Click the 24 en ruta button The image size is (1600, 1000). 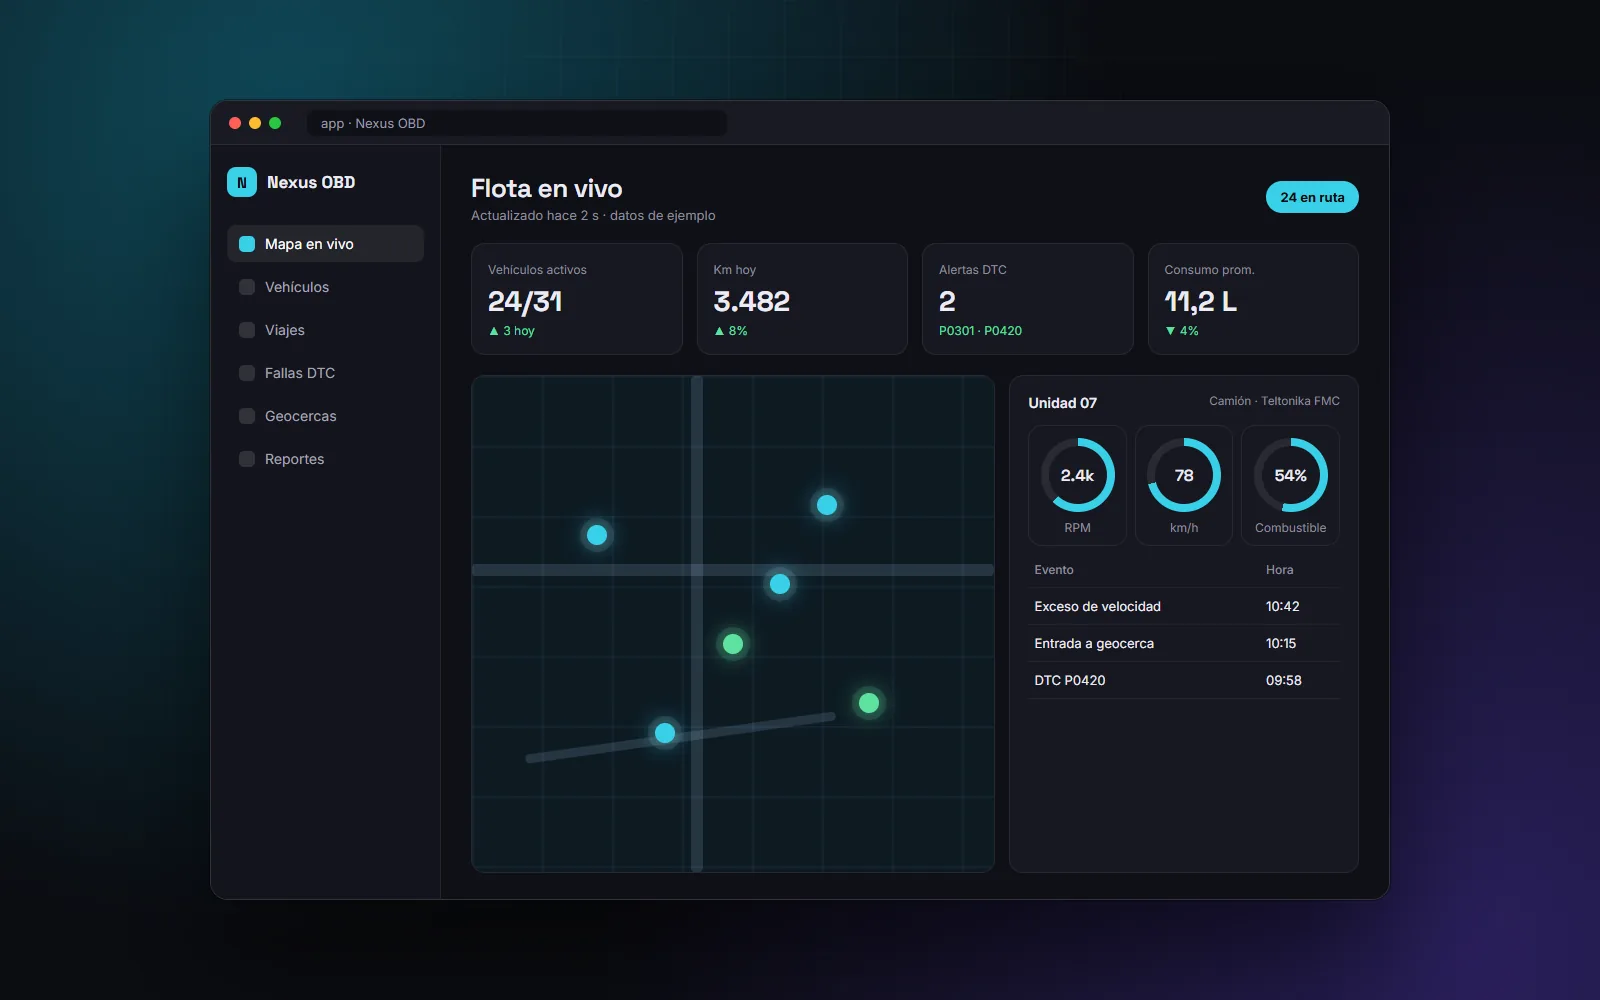tap(1312, 197)
